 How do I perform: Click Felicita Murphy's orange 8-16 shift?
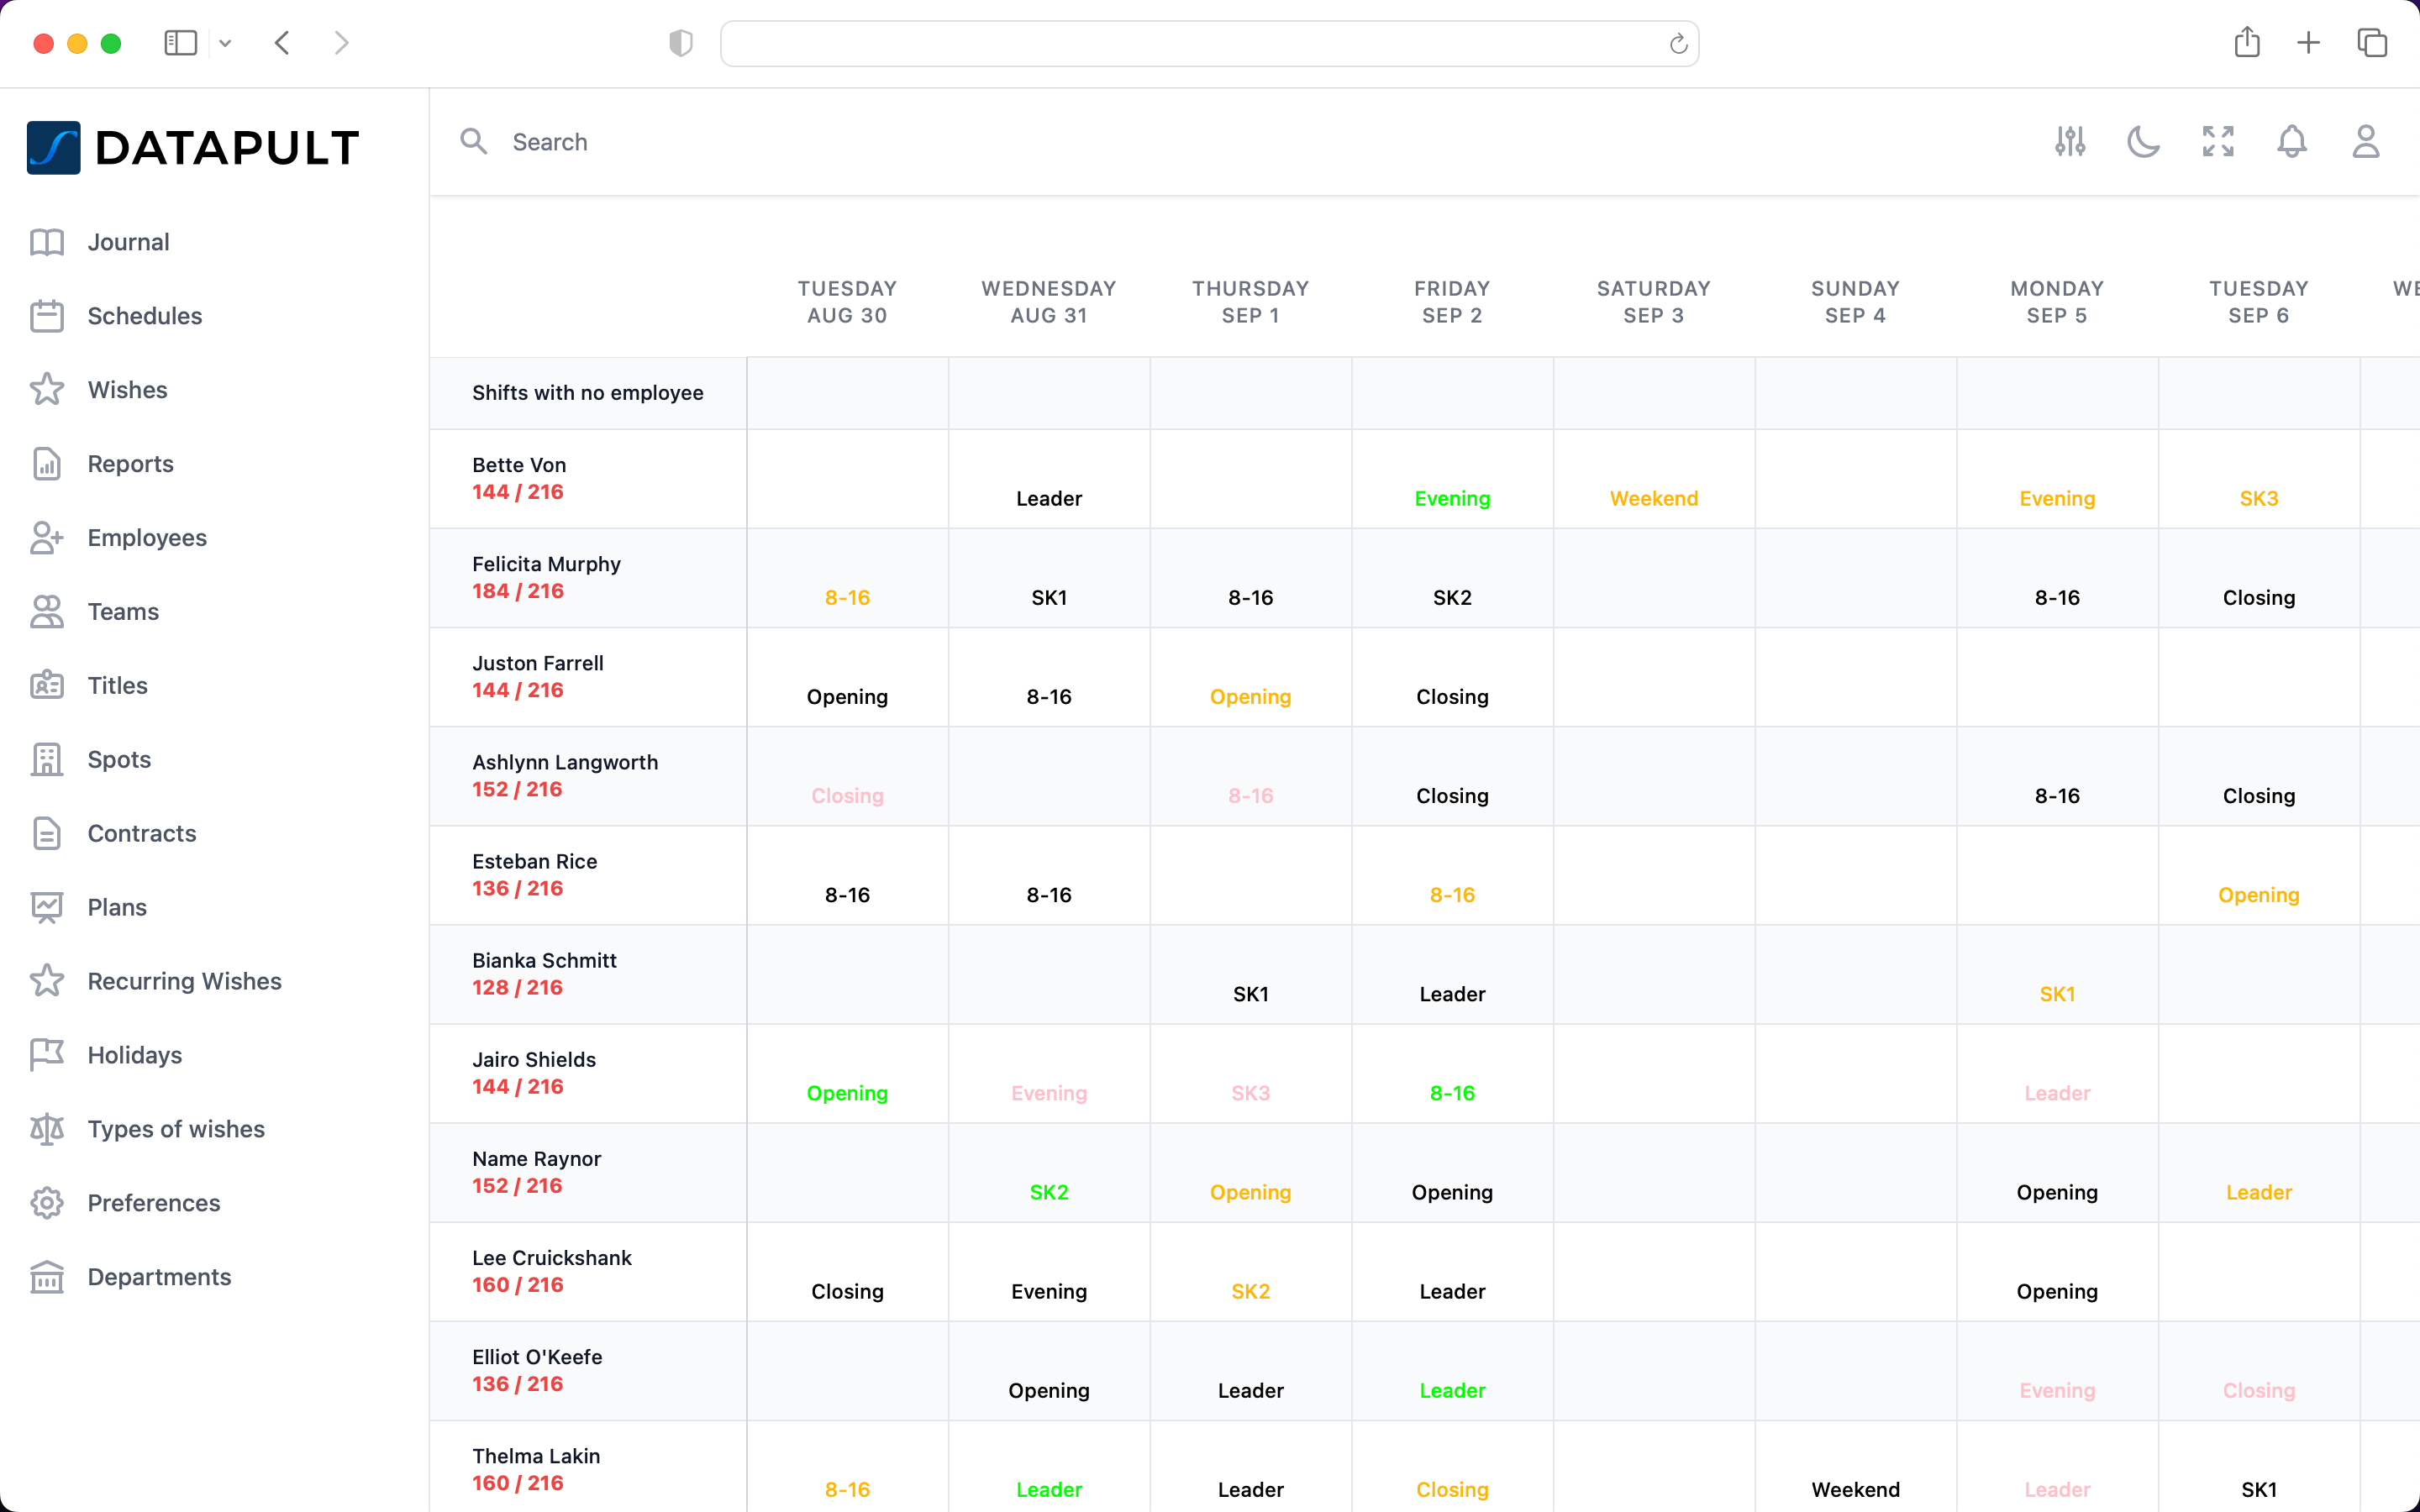coord(846,597)
